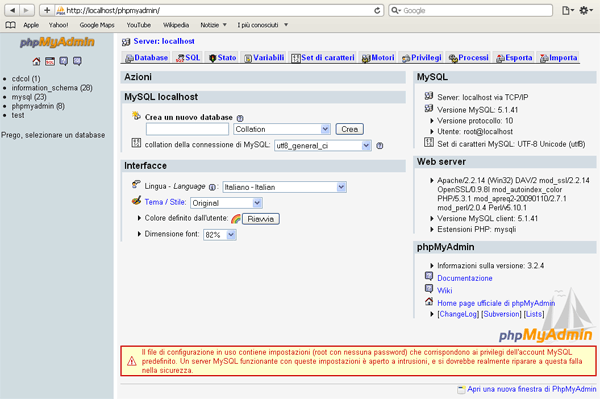
Task: Open the SQL tab
Action: [188, 58]
